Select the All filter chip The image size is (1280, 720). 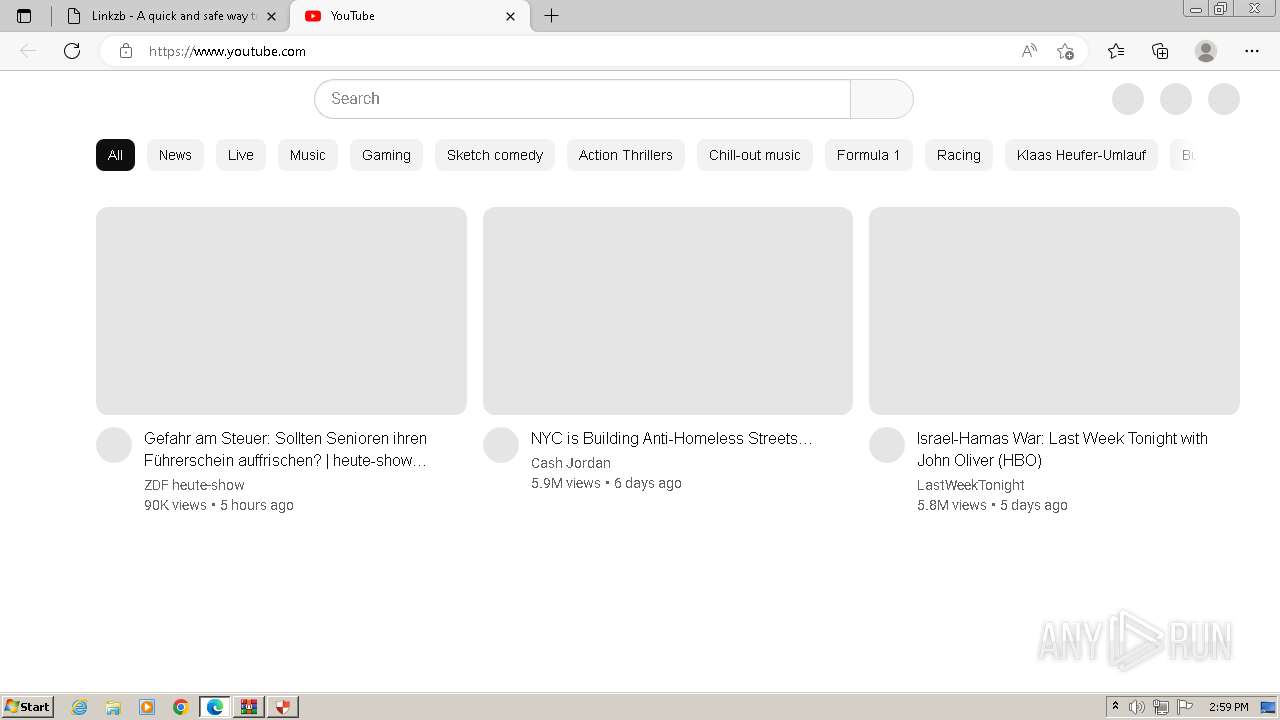coord(115,155)
